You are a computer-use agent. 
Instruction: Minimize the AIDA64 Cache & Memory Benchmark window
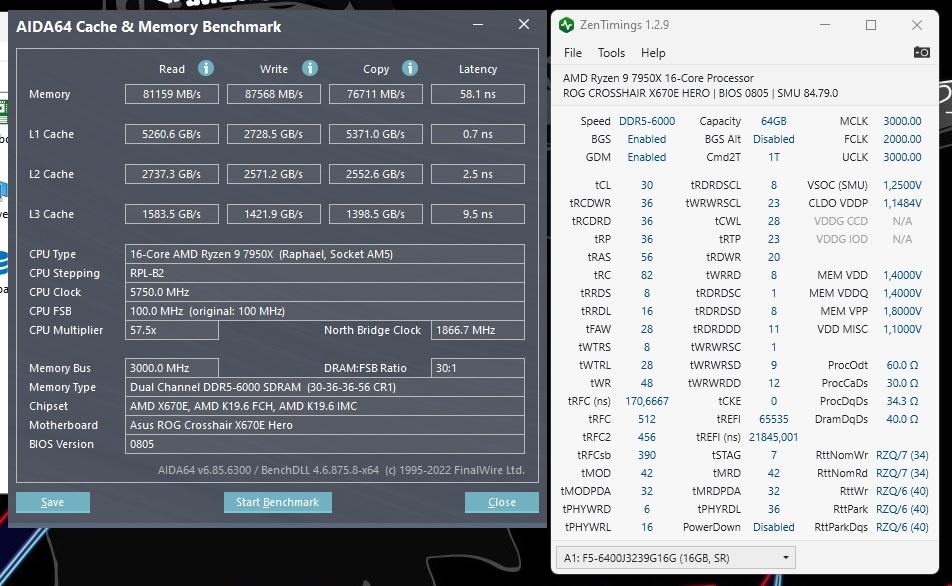(478, 25)
